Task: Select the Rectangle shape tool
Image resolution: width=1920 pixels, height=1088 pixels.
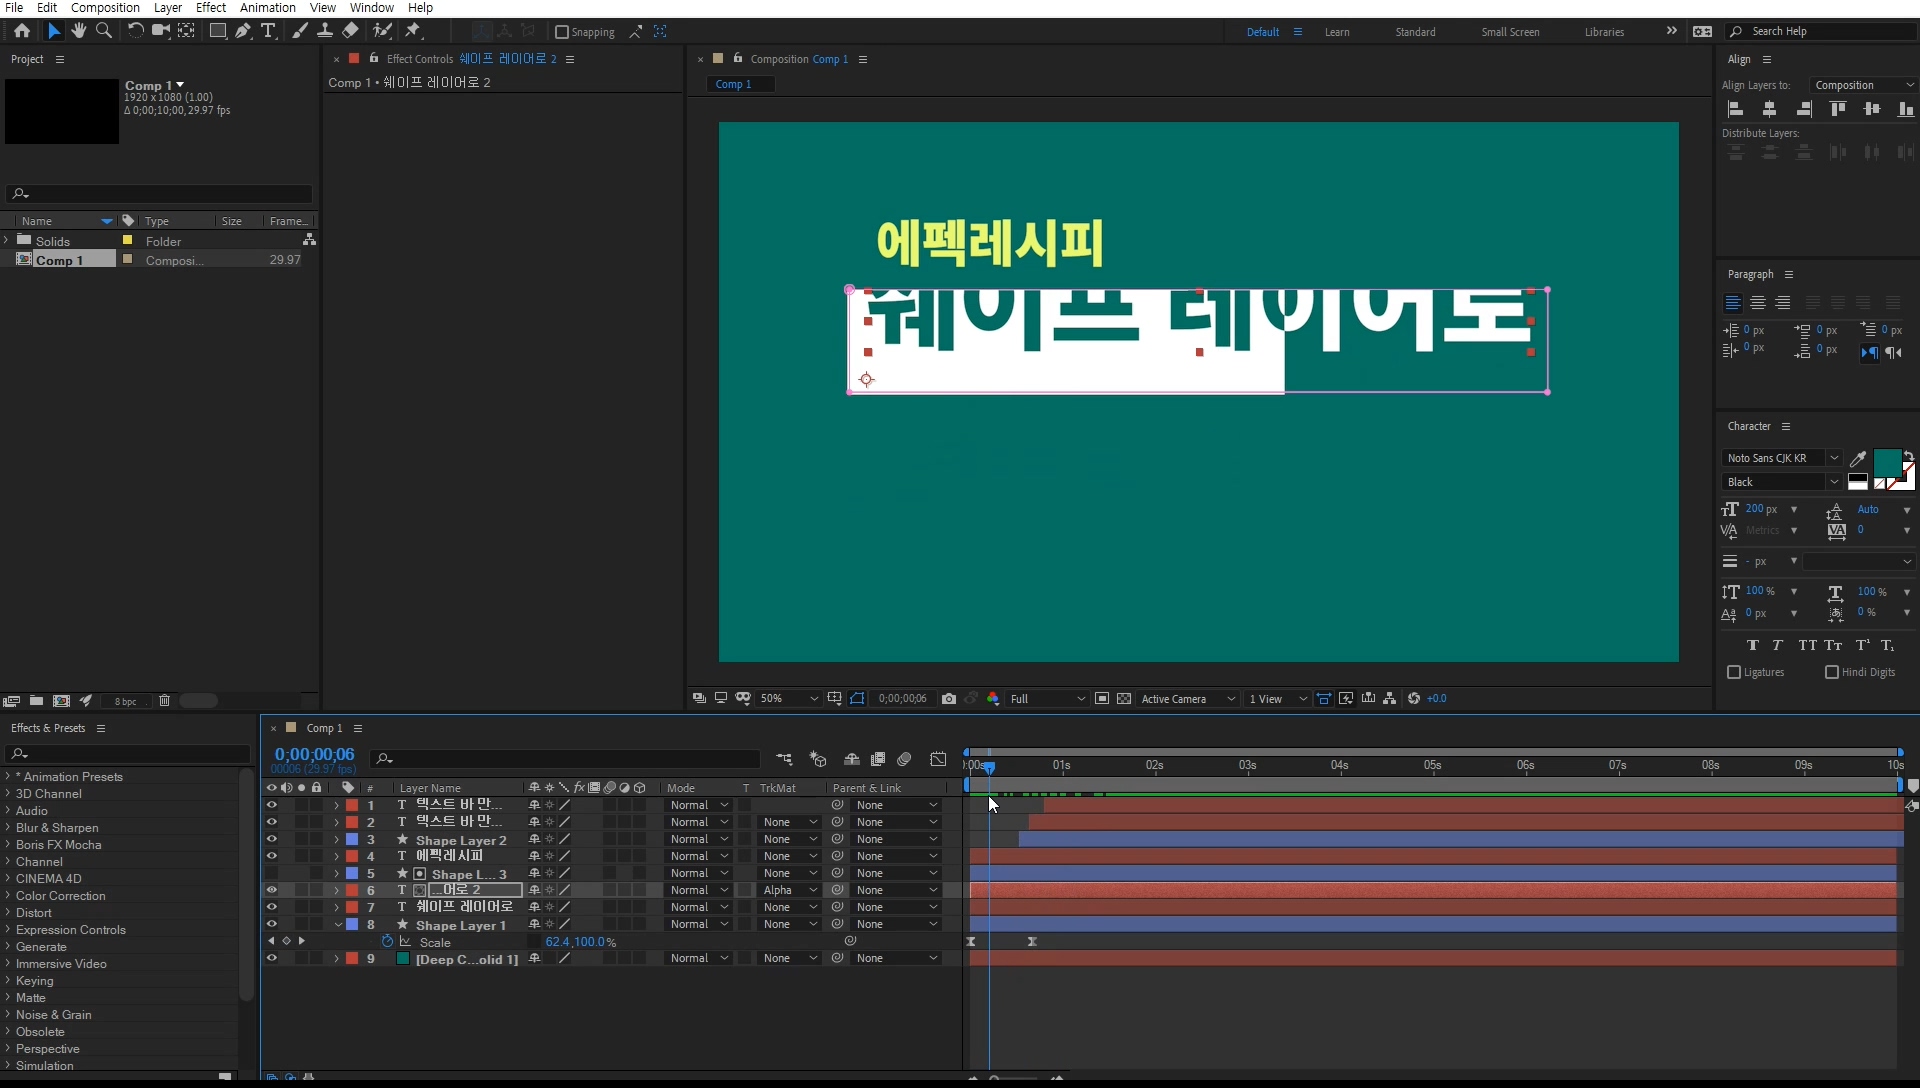Action: click(217, 31)
